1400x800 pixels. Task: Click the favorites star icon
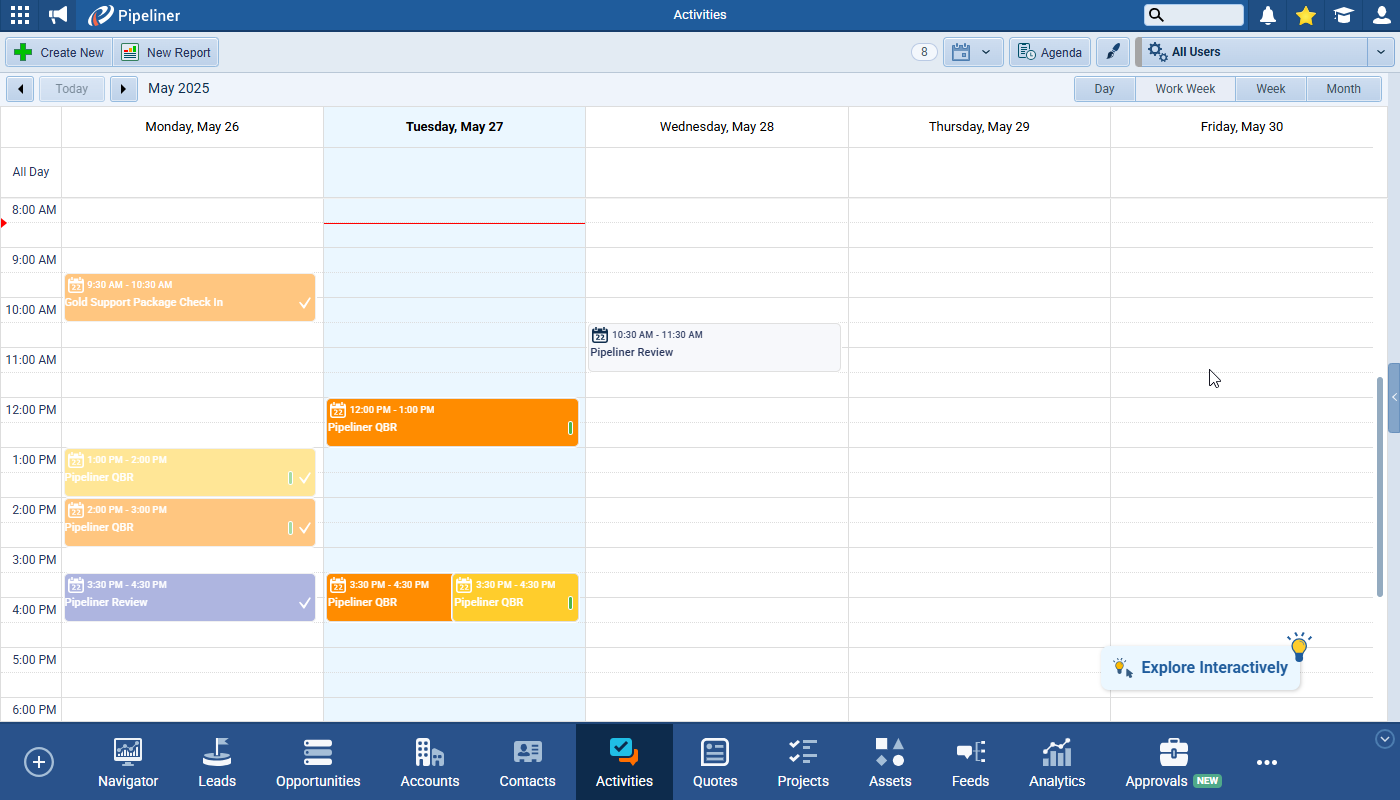tap(1305, 15)
